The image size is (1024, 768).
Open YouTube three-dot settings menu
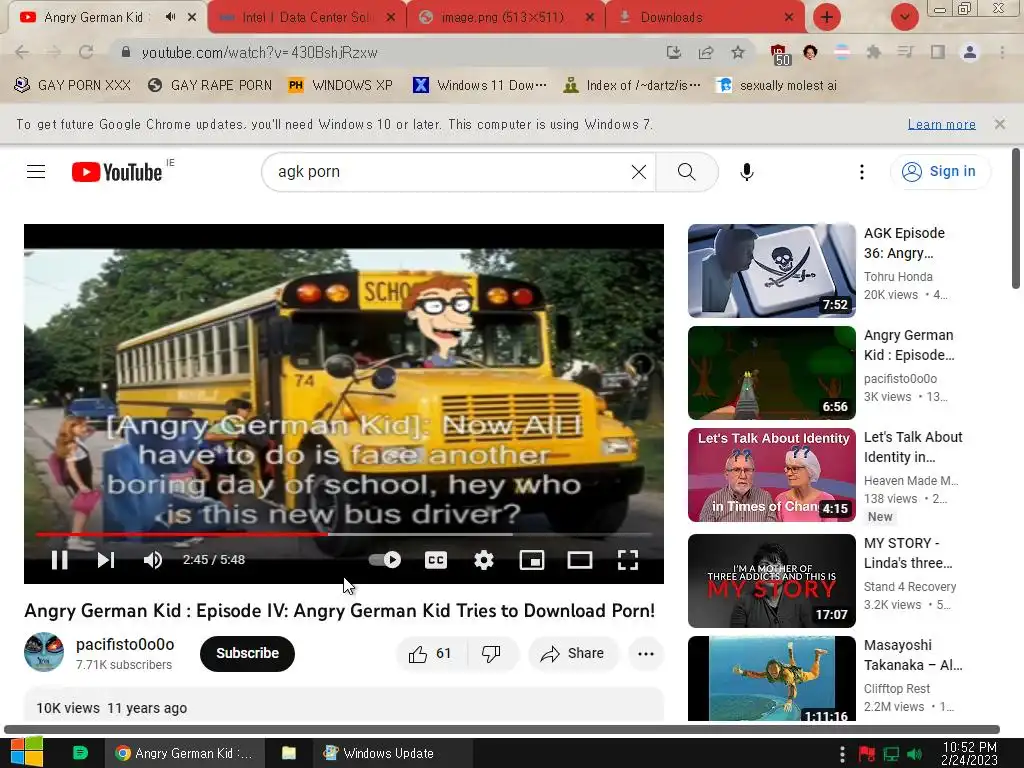tap(861, 172)
